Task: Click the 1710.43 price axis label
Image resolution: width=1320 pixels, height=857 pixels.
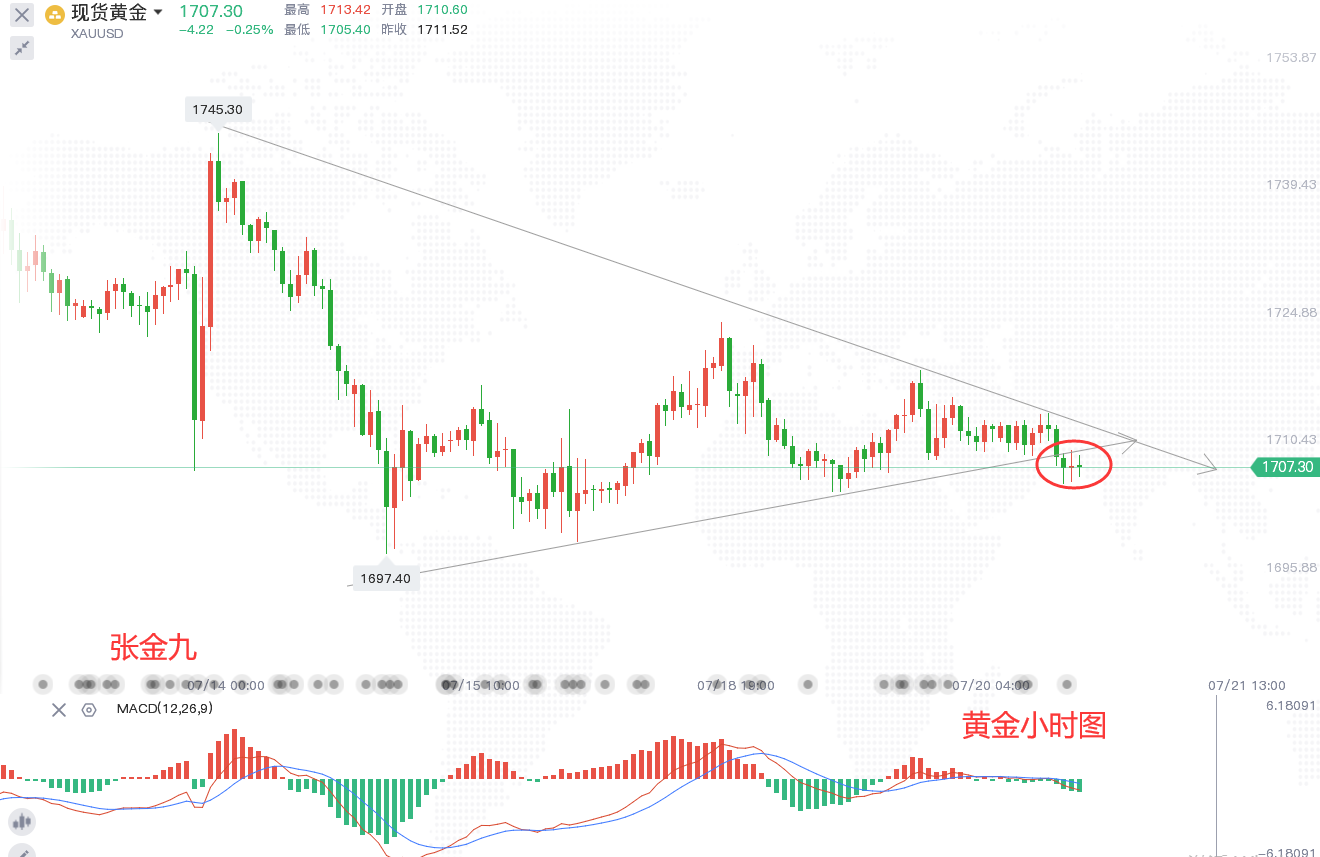Action: [x=1290, y=440]
